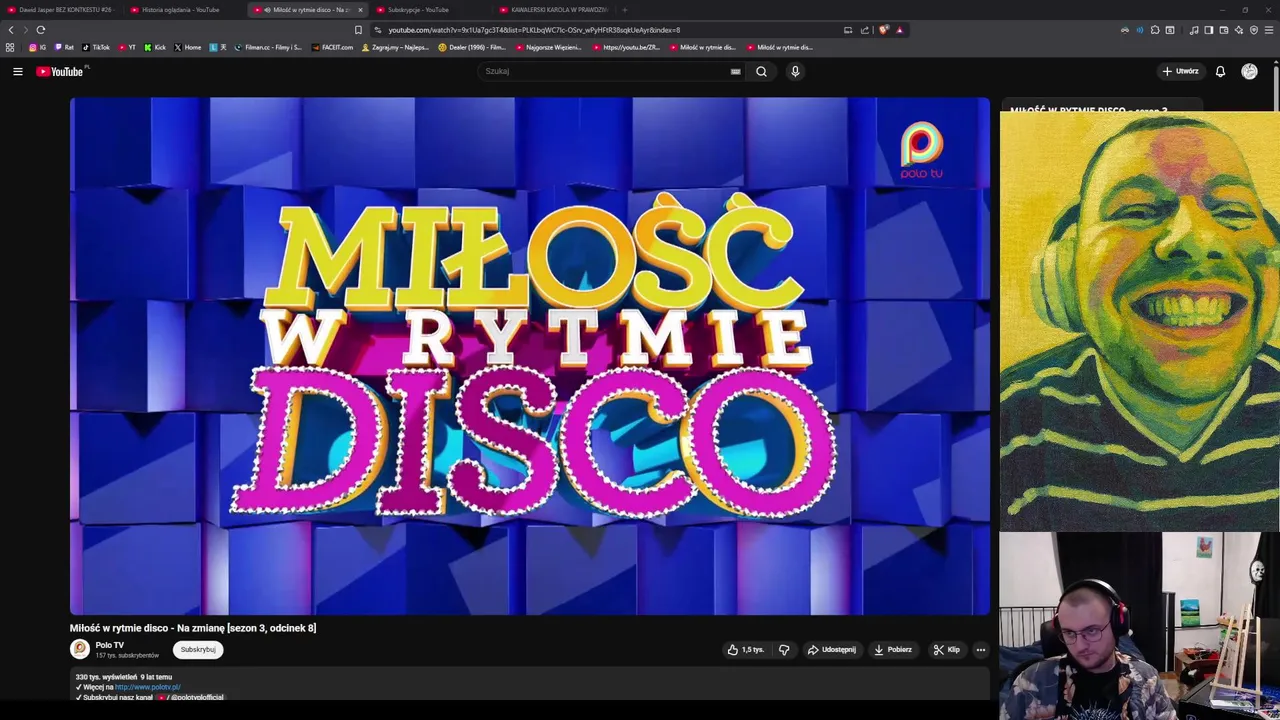Screen dimensions: 1280x720
Task: Like the video with thumbs up
Action: coord(746,649)
